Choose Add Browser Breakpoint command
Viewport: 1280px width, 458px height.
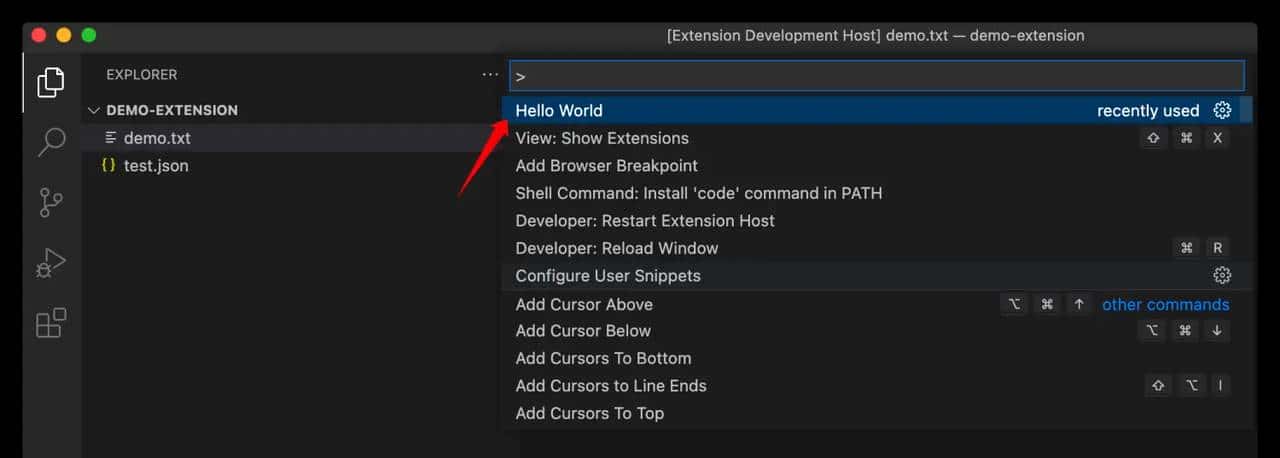606,166
